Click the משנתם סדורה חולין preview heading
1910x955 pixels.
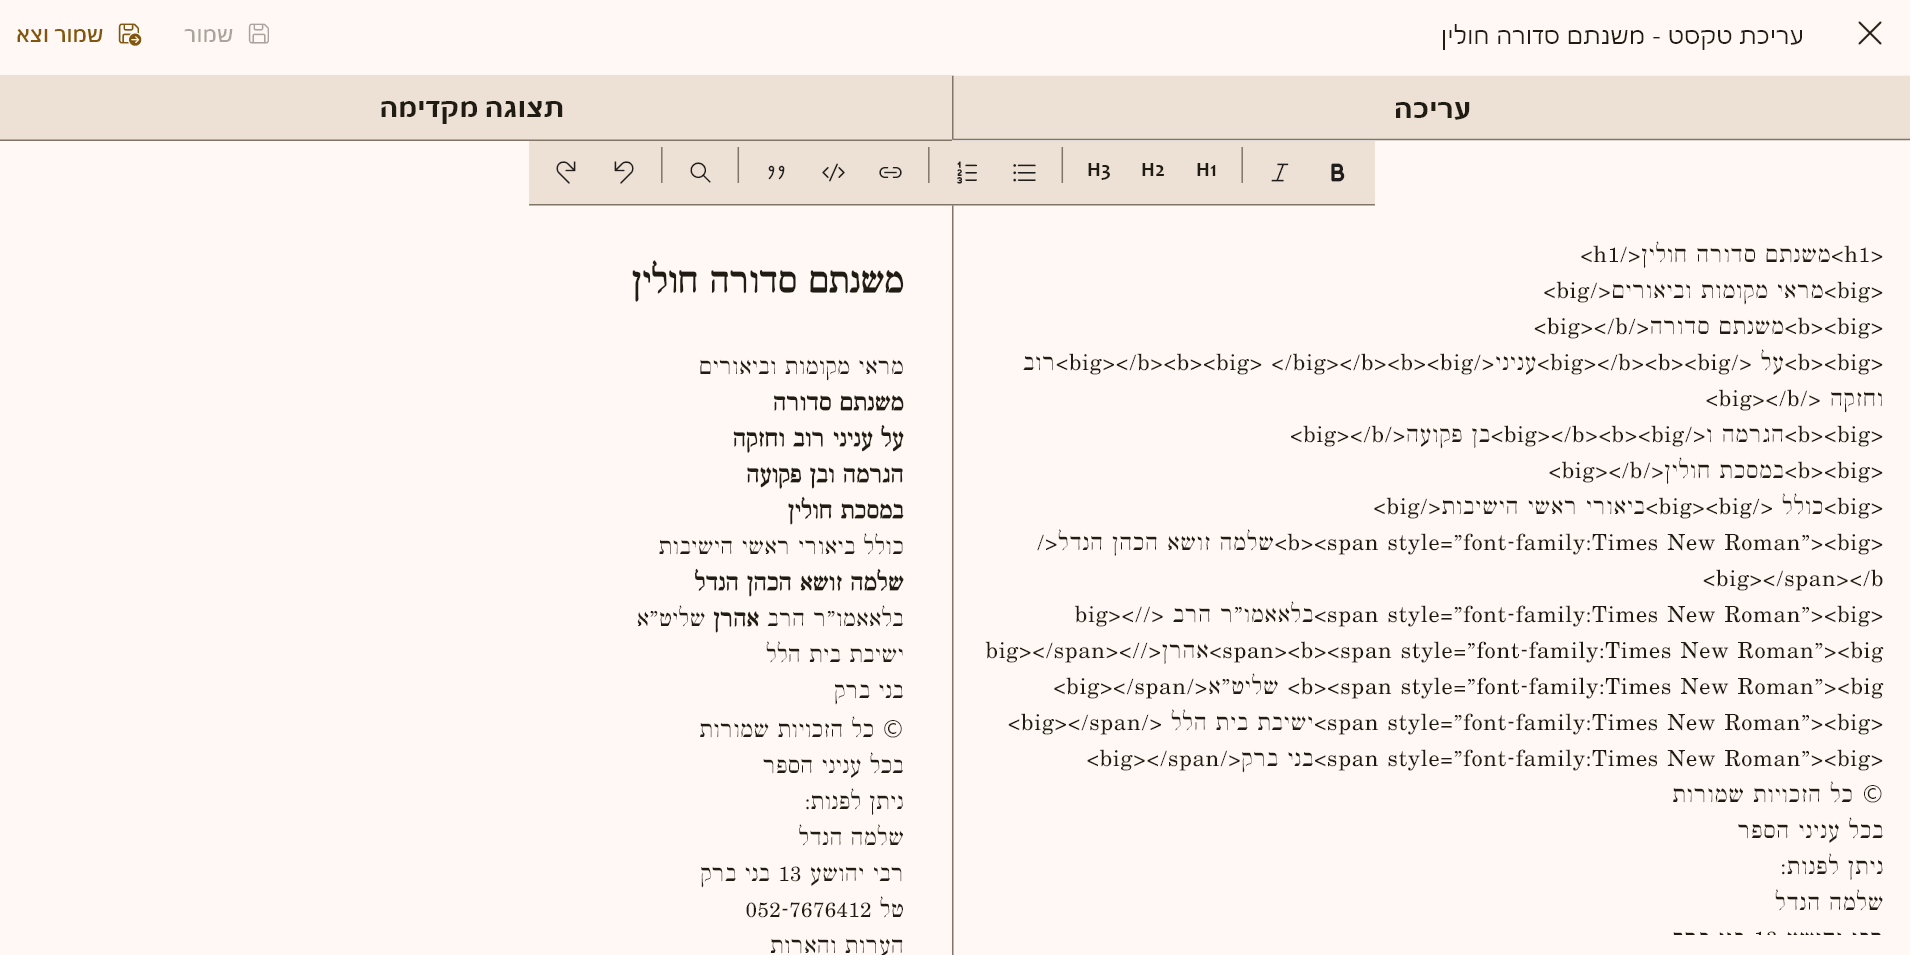[767, 281]
